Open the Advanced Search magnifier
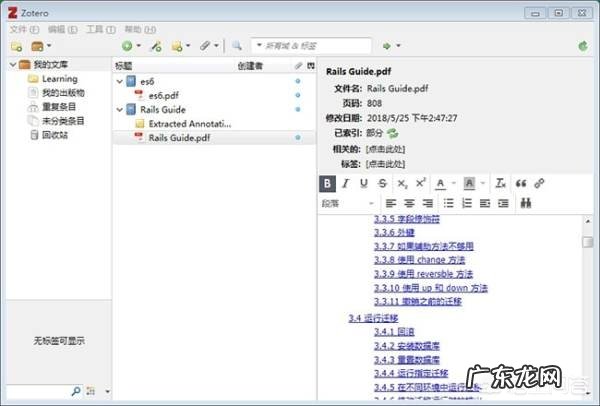 click(237, 46)
